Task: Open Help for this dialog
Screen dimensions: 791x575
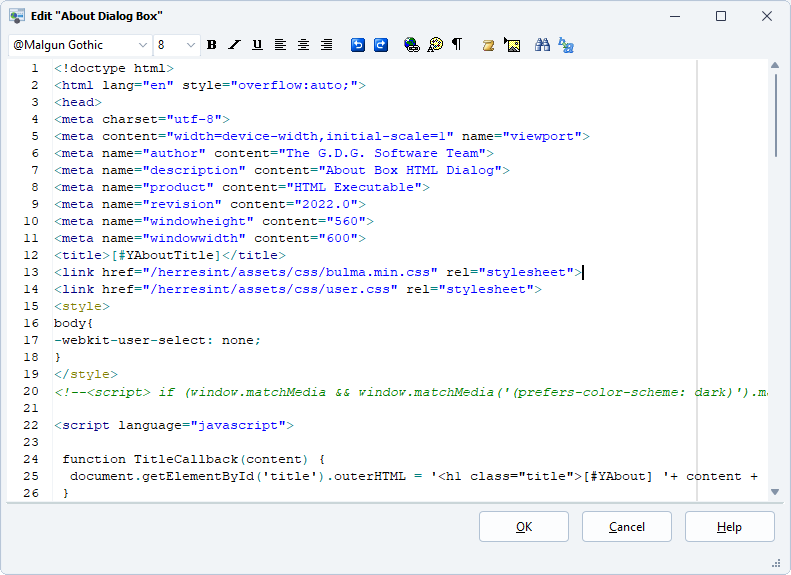Action: click(729, 527)
